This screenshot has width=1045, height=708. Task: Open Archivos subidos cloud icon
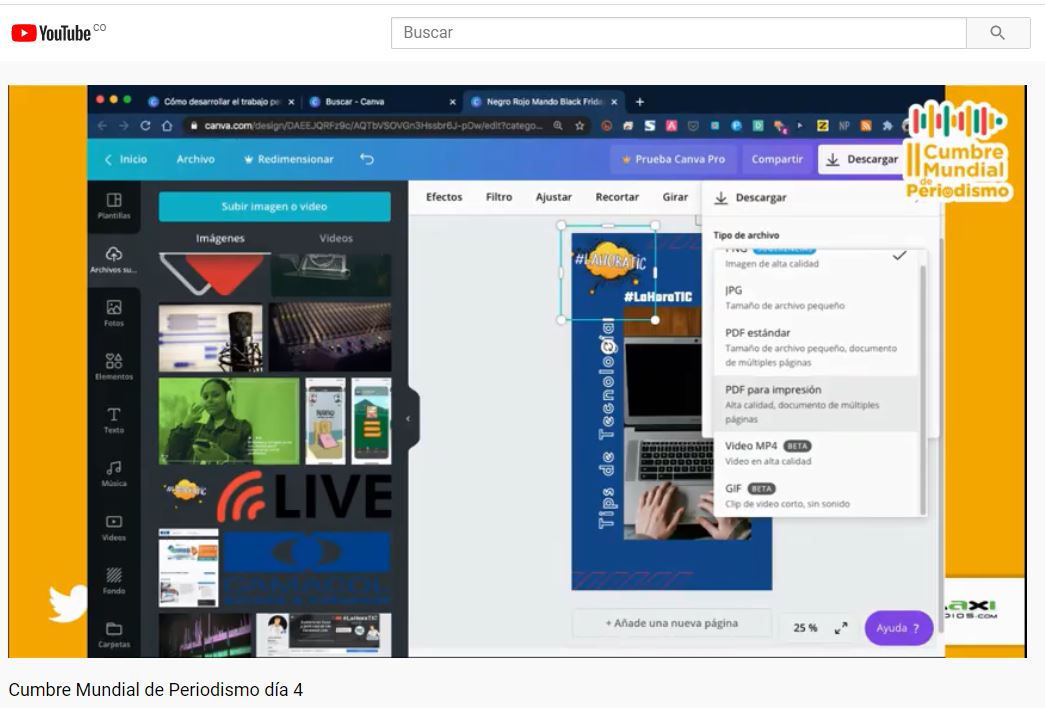pos(114,259)
